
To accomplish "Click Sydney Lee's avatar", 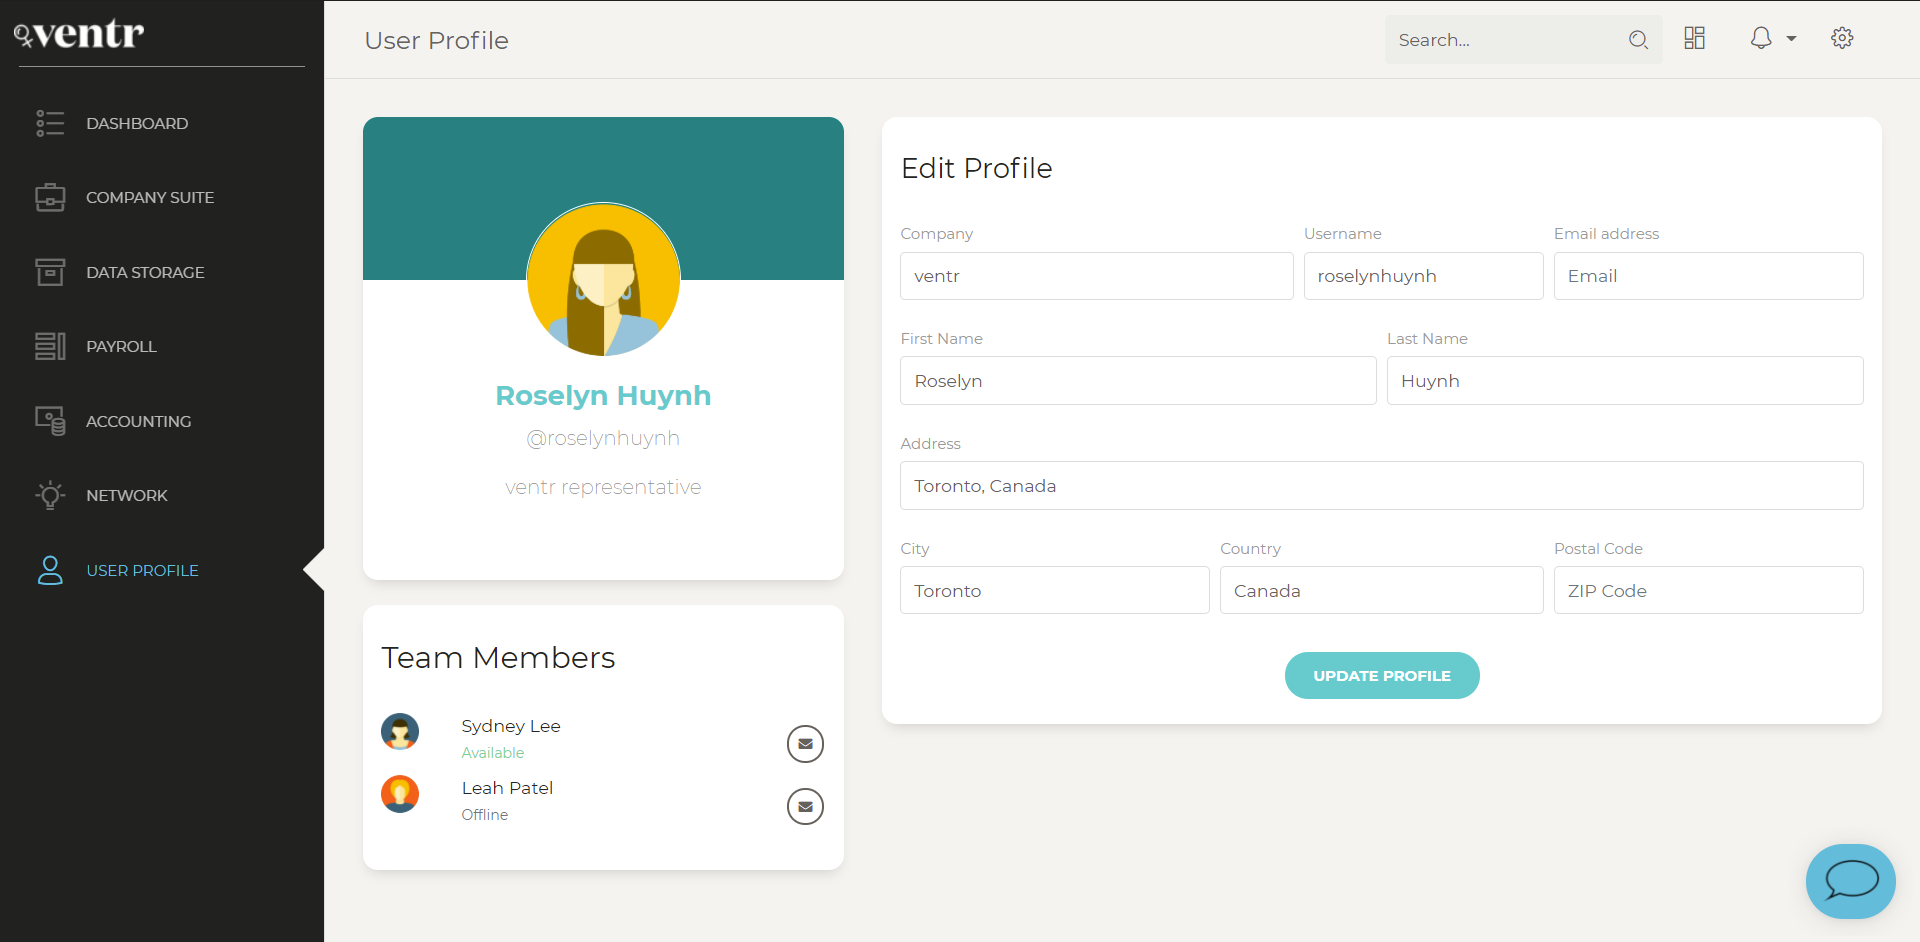I will tap(400, 732).
